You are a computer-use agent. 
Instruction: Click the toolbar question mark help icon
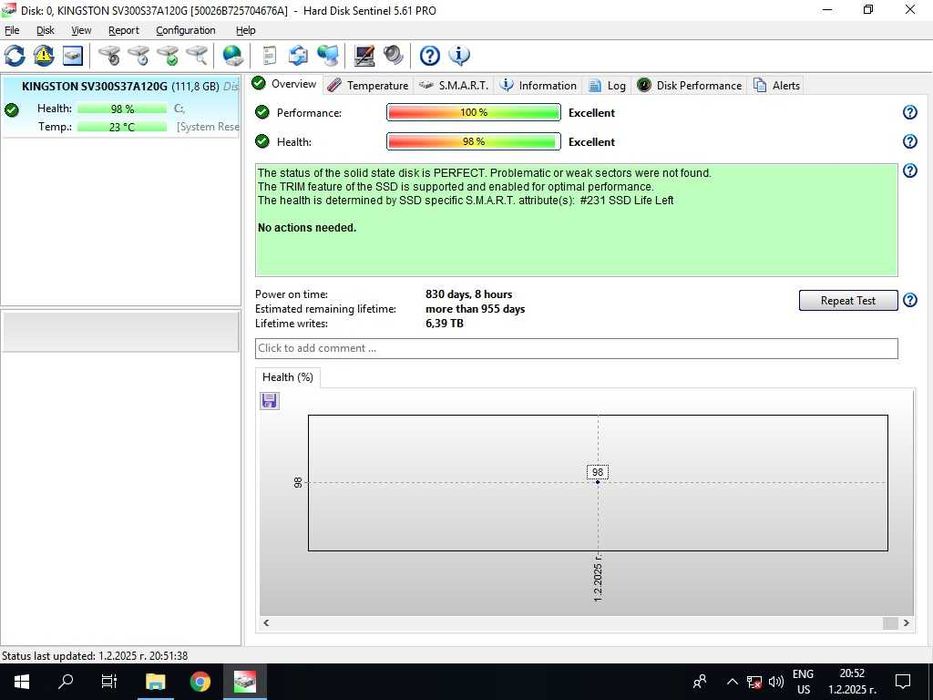pyautogui.click(x=430, y=56)
